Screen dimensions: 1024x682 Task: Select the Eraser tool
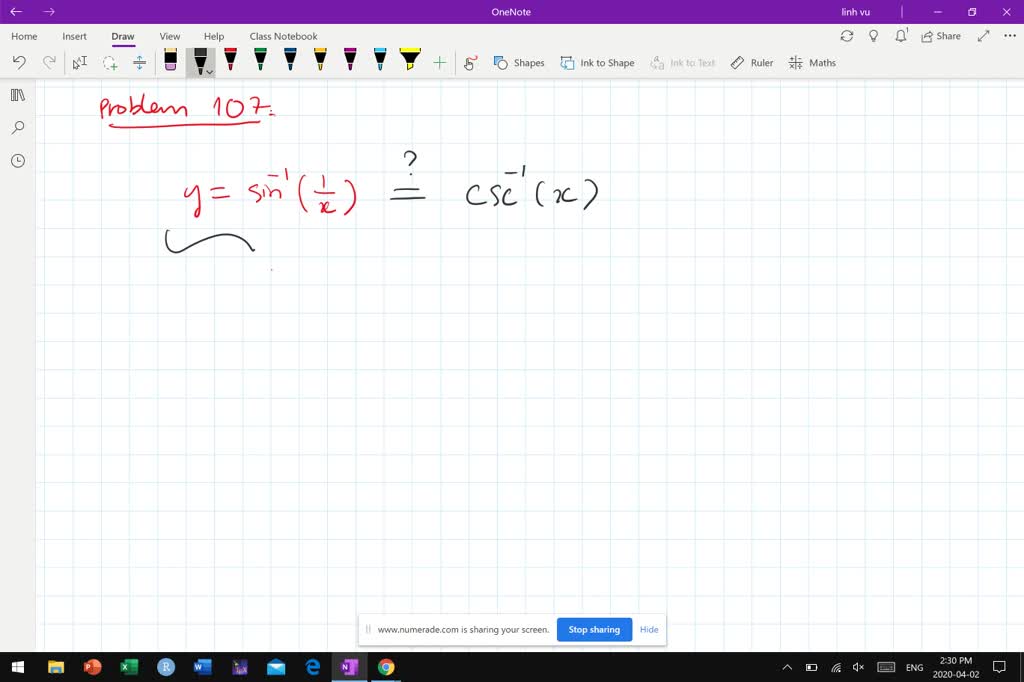[170, 62]
